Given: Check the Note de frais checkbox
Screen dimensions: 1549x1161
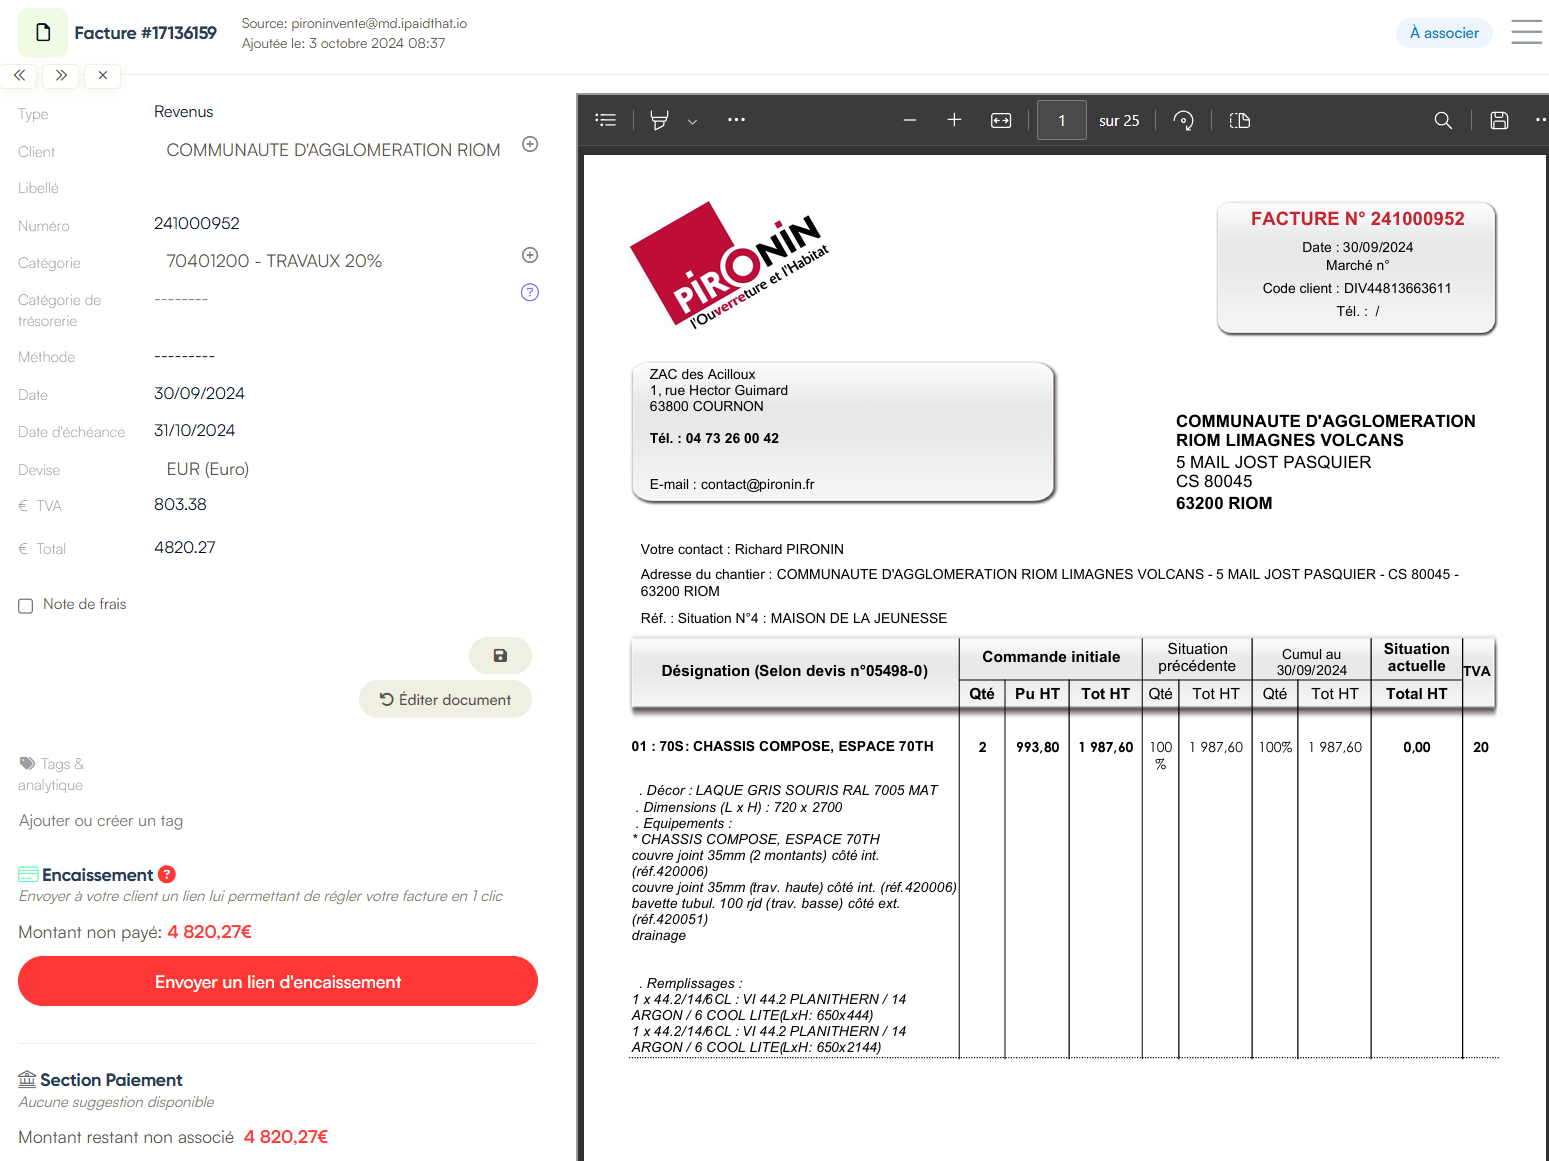Looking at the screenshot, I should point(26,606).
